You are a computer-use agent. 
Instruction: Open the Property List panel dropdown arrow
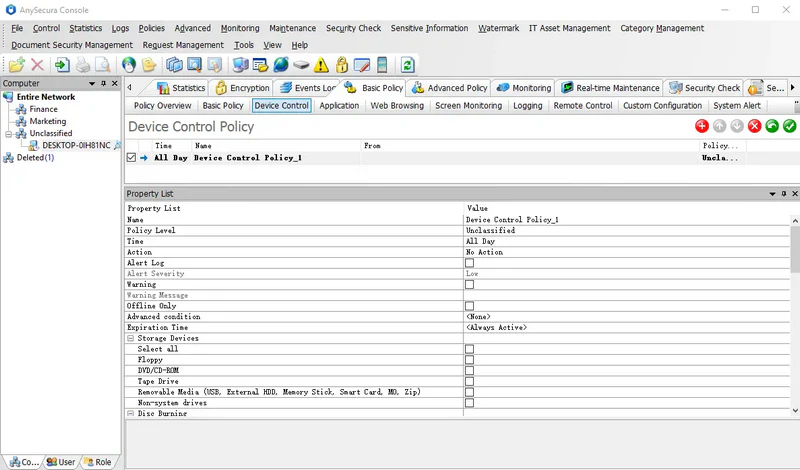point(772,194)
